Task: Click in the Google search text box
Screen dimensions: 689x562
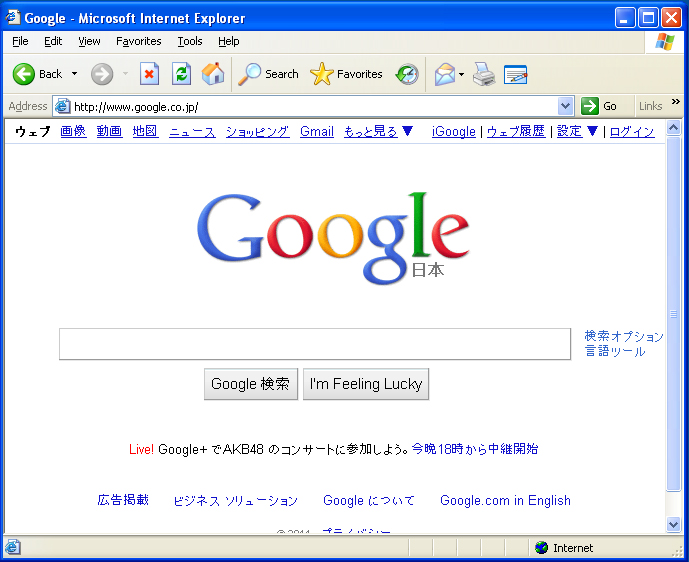Action: click(315, 344)
